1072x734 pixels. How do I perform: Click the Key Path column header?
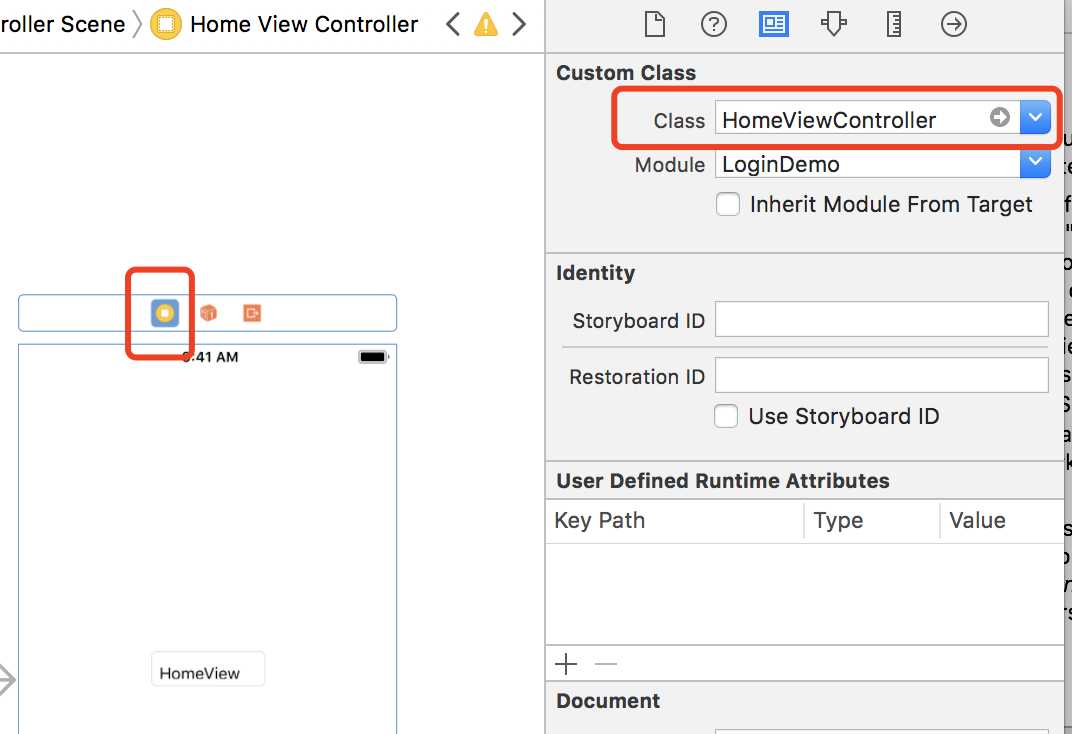(x=600, y=521)
